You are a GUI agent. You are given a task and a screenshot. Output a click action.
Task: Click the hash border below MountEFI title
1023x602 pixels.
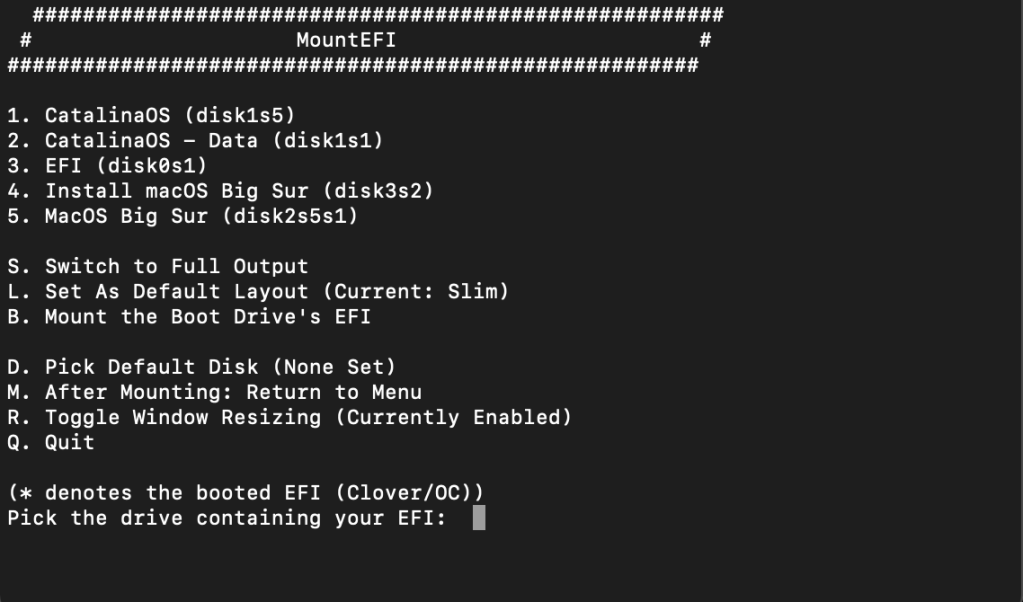coord(352,66)
